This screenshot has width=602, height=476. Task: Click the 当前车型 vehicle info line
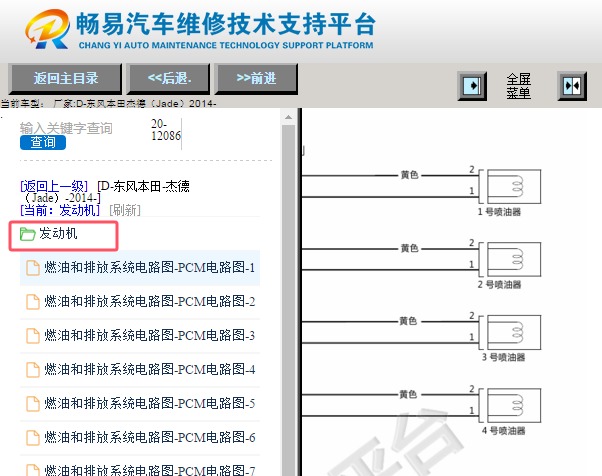pyautogui.click(x=108, y=104)
